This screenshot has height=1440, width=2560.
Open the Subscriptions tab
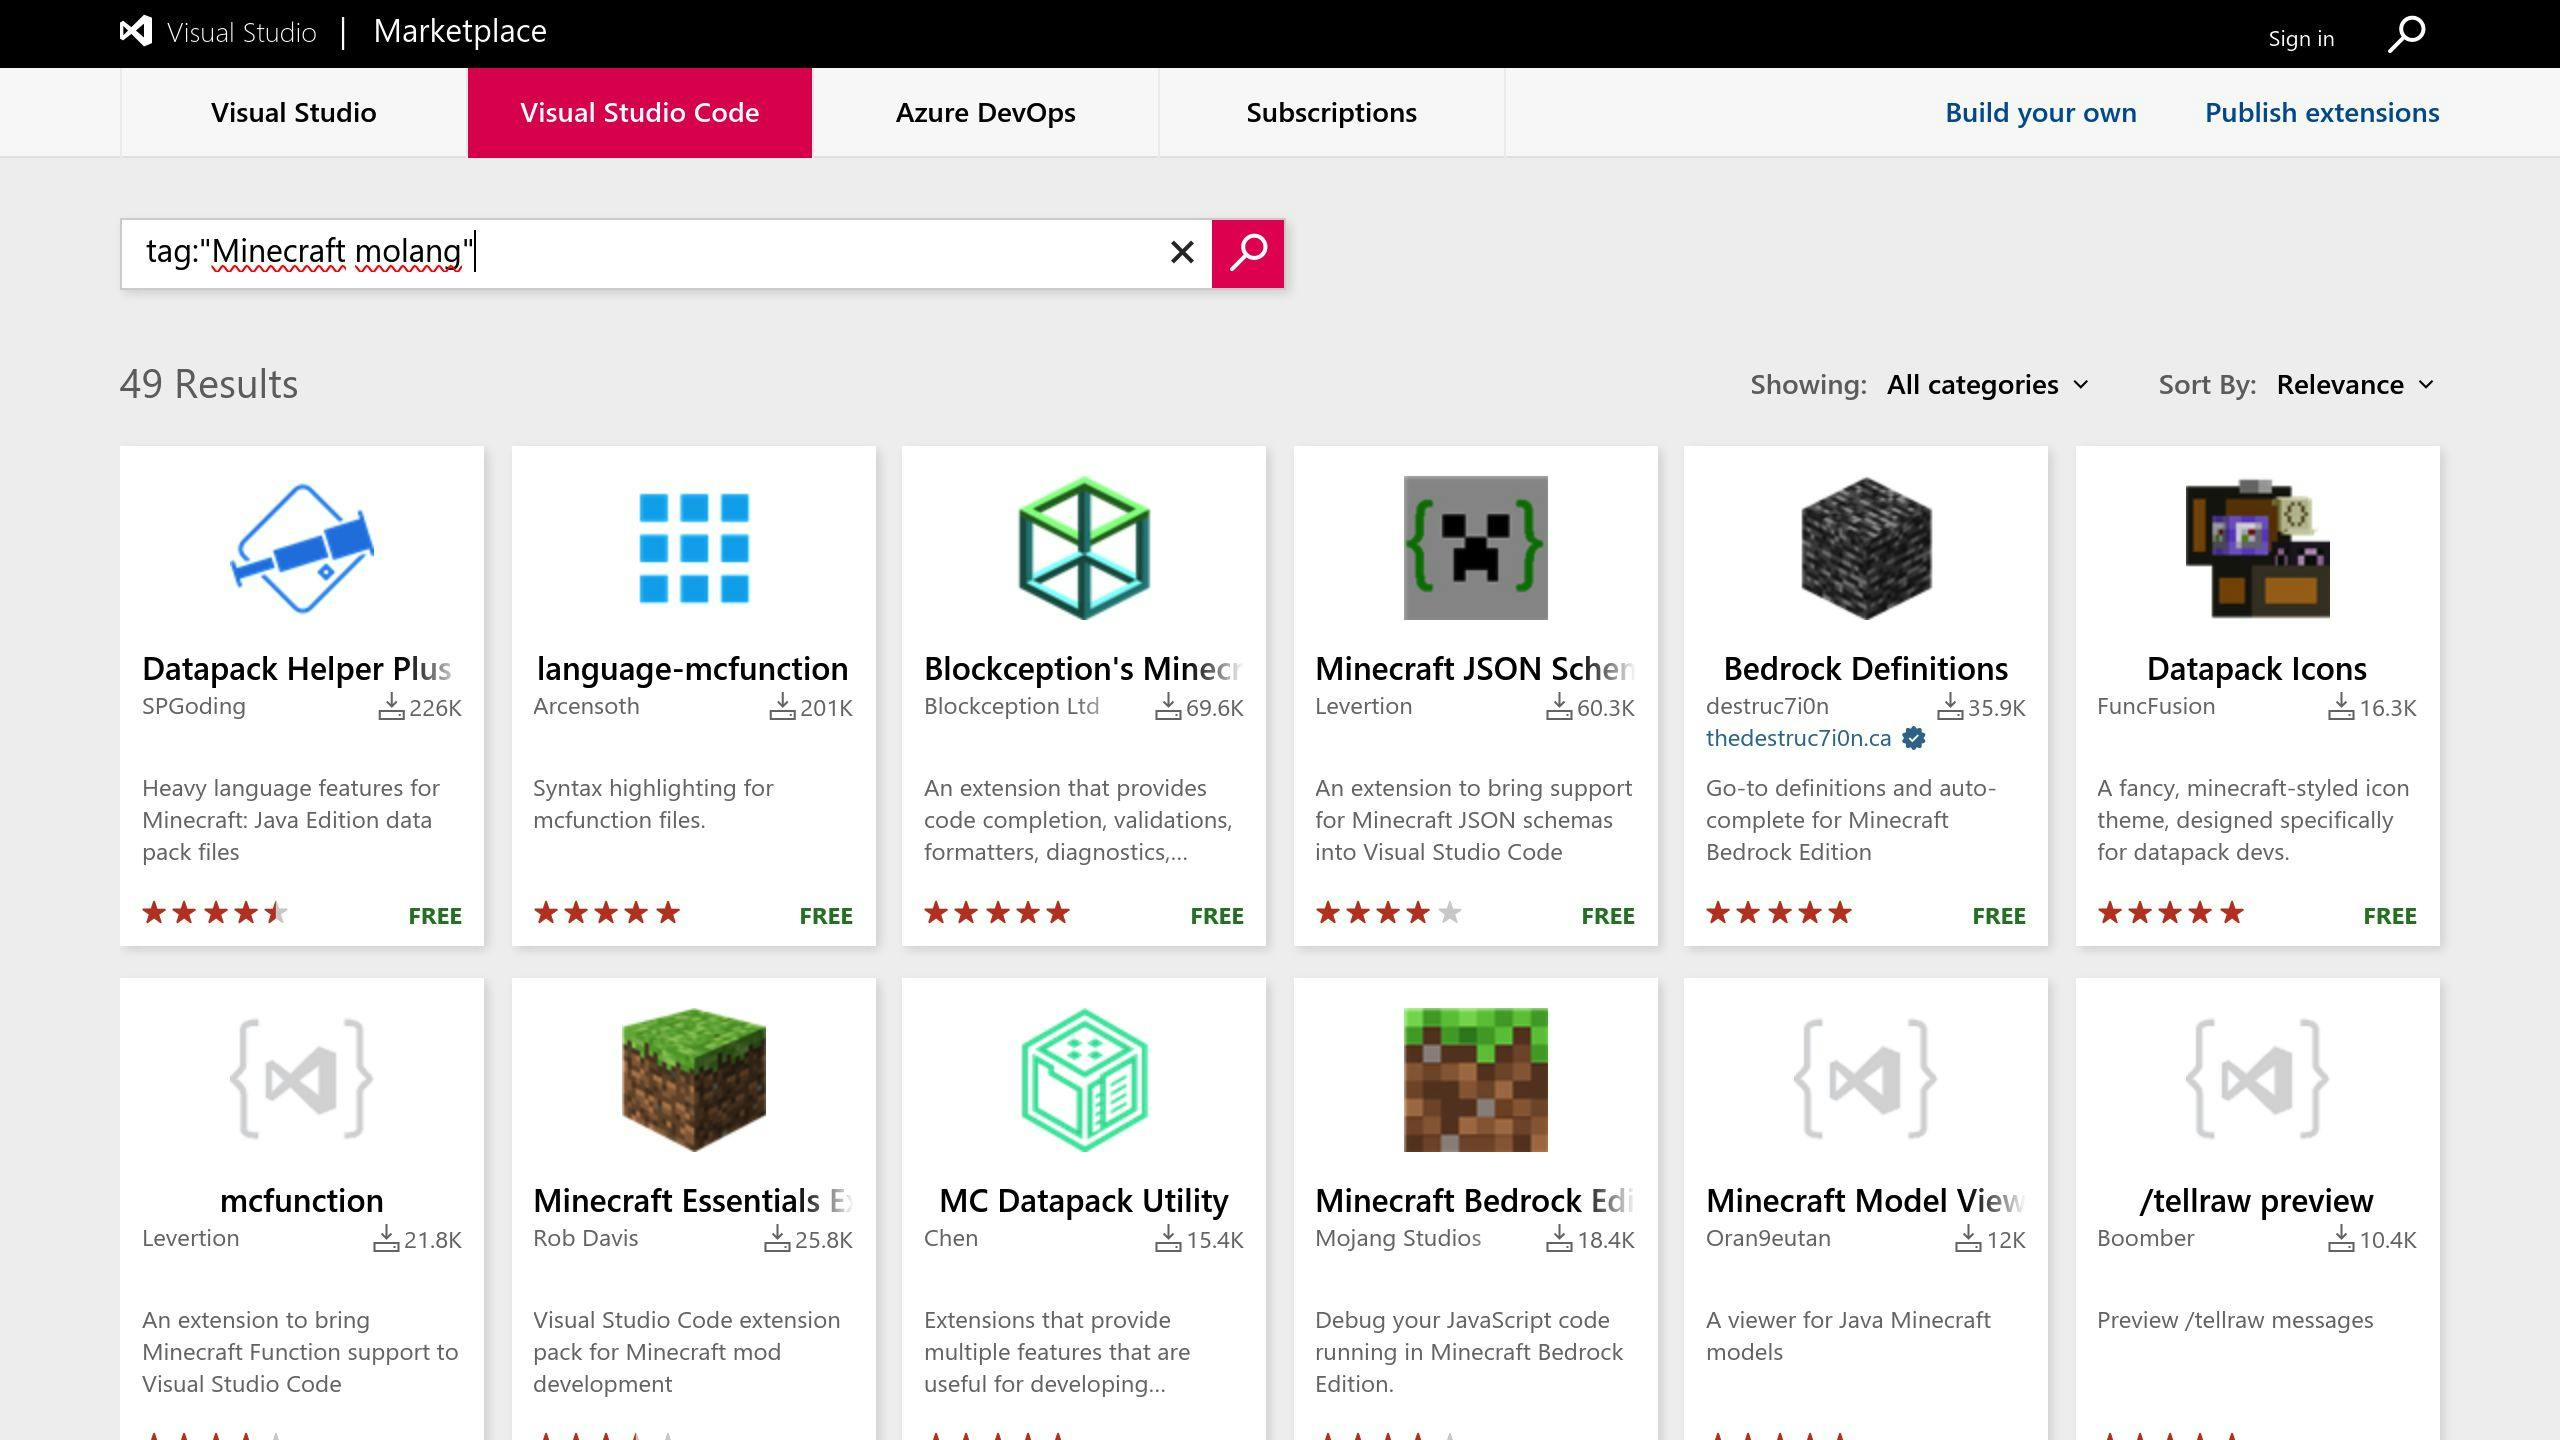(x=1331, y=112)
